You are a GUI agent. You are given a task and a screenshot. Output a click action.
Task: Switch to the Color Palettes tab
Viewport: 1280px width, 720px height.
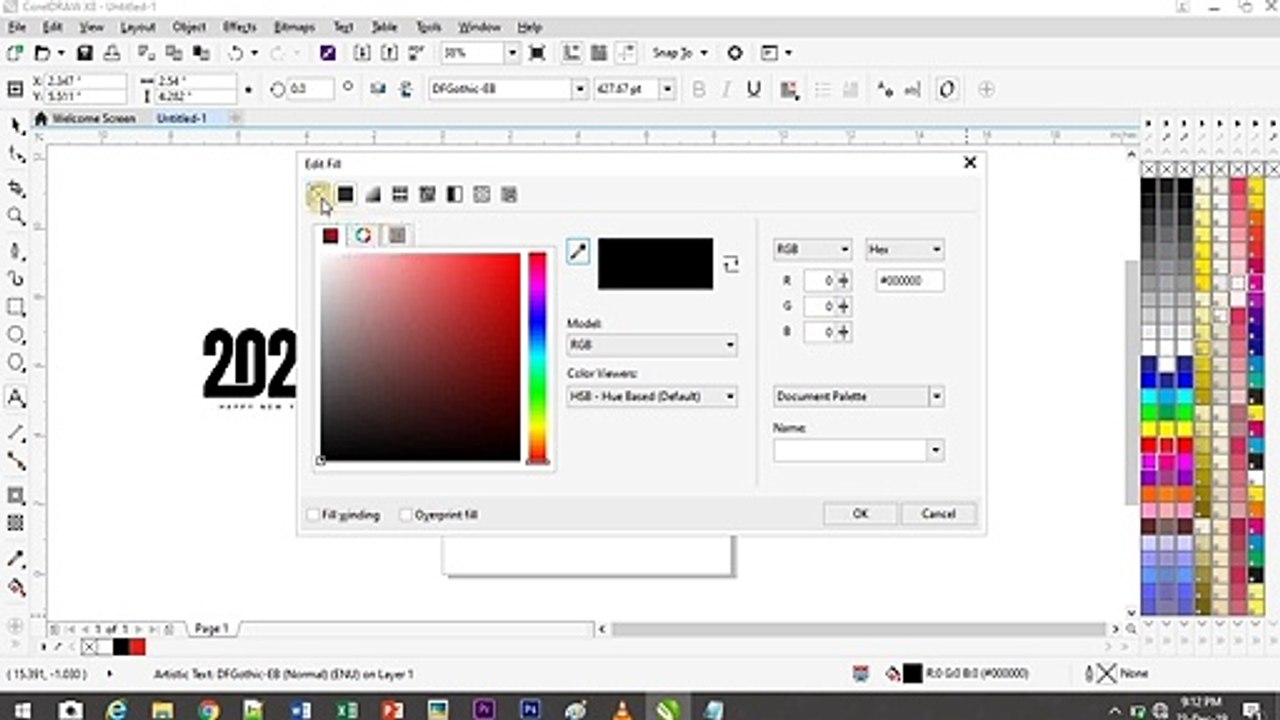point(397,235)
